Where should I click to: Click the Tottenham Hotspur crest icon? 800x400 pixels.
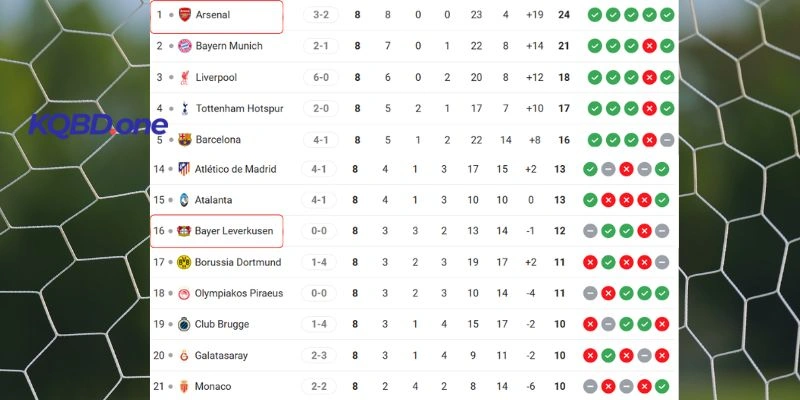click(184, 108)
